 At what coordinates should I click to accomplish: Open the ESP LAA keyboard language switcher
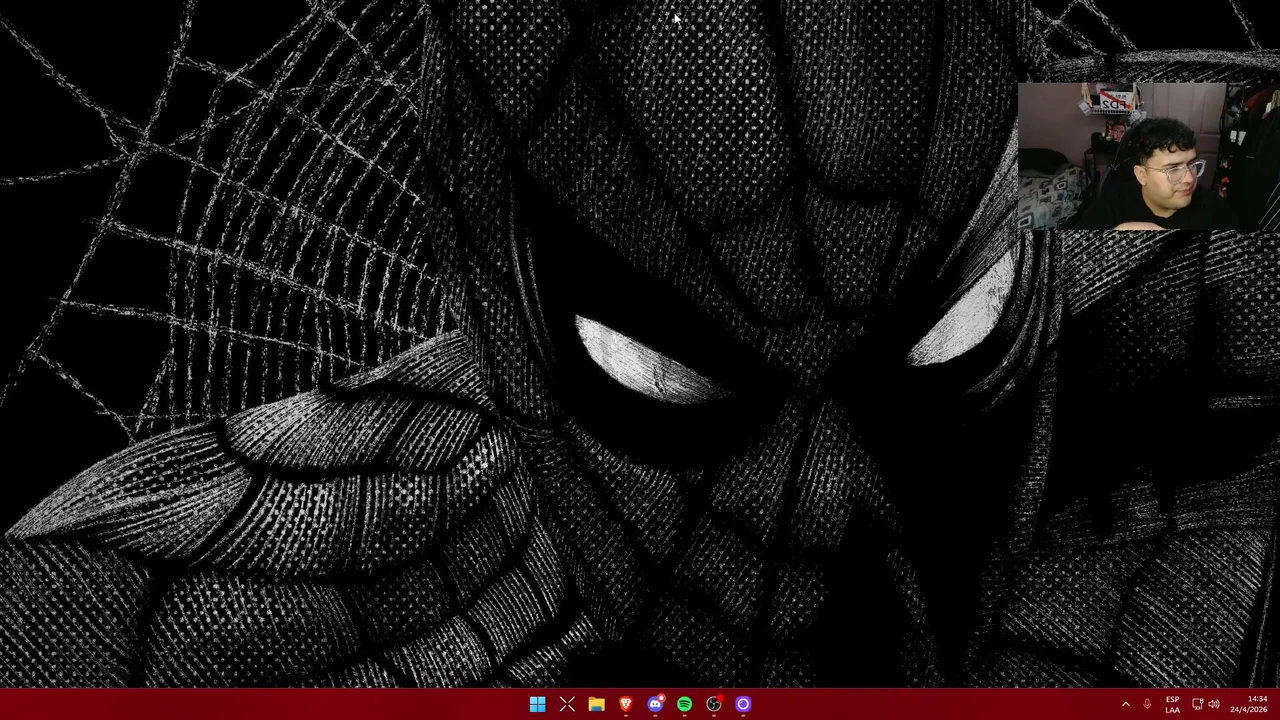tap(1172, 704)
